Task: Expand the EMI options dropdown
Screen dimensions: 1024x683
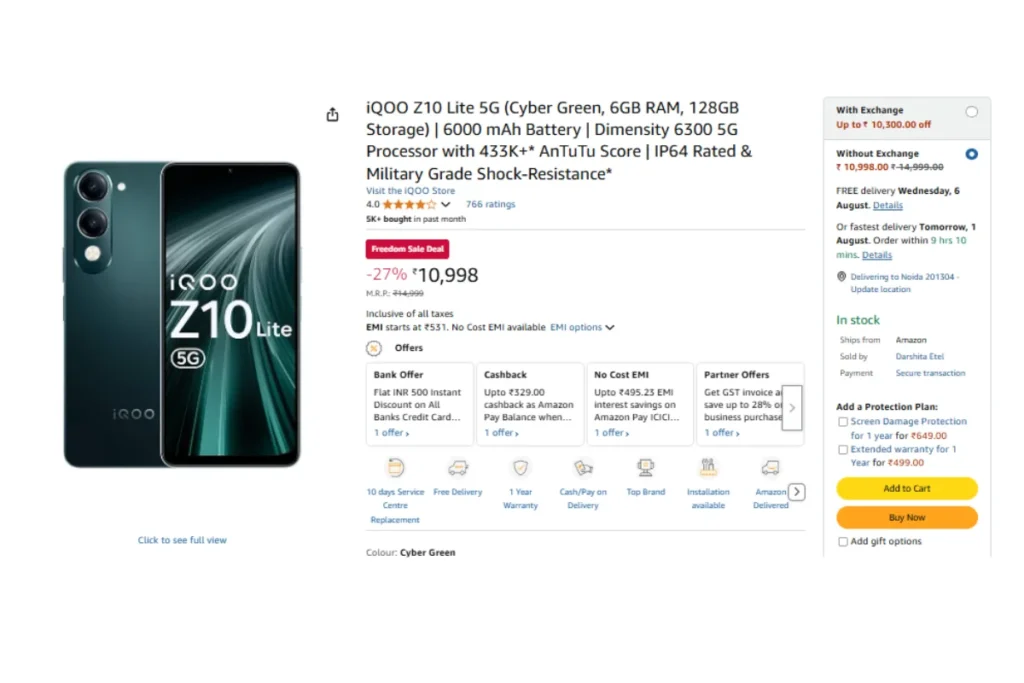Action: pos(582,327)
